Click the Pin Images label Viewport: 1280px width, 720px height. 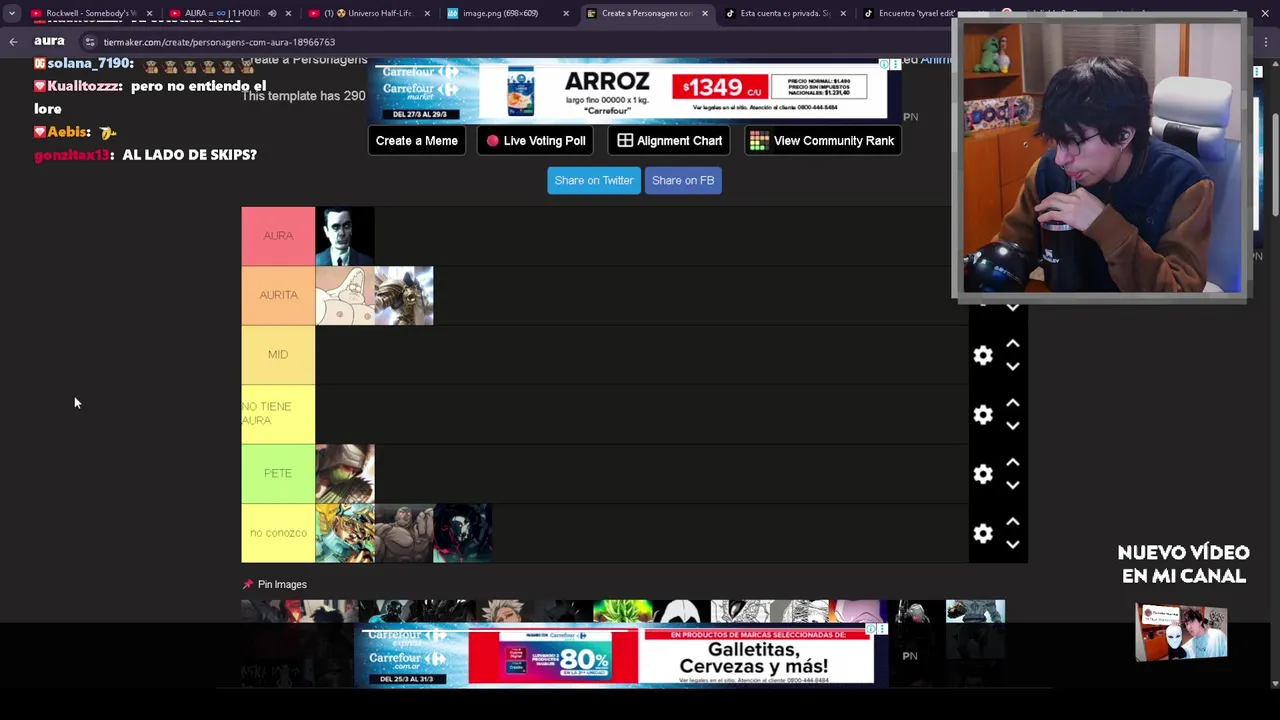tap(282, 584)
